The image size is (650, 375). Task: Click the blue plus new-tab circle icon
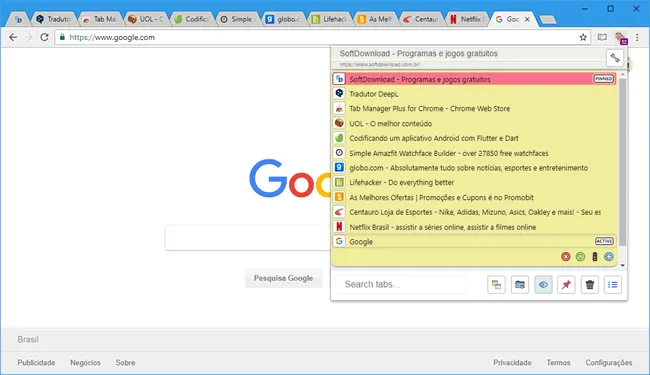point(609,256)
